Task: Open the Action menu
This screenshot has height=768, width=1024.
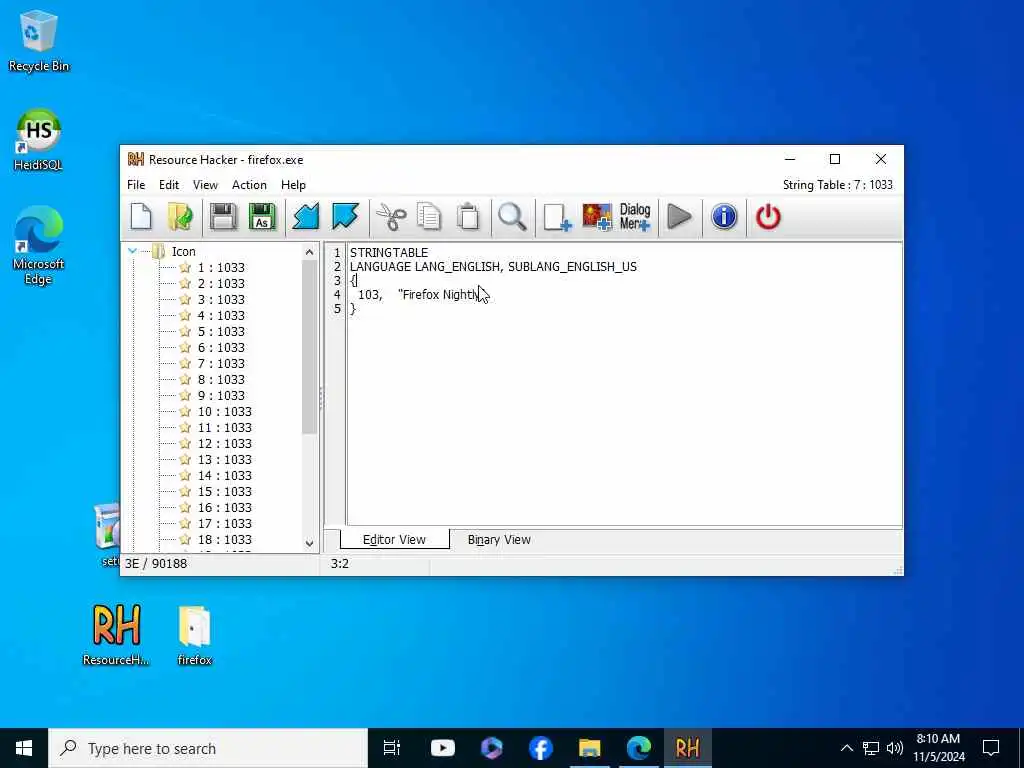Action: [249, 185]
